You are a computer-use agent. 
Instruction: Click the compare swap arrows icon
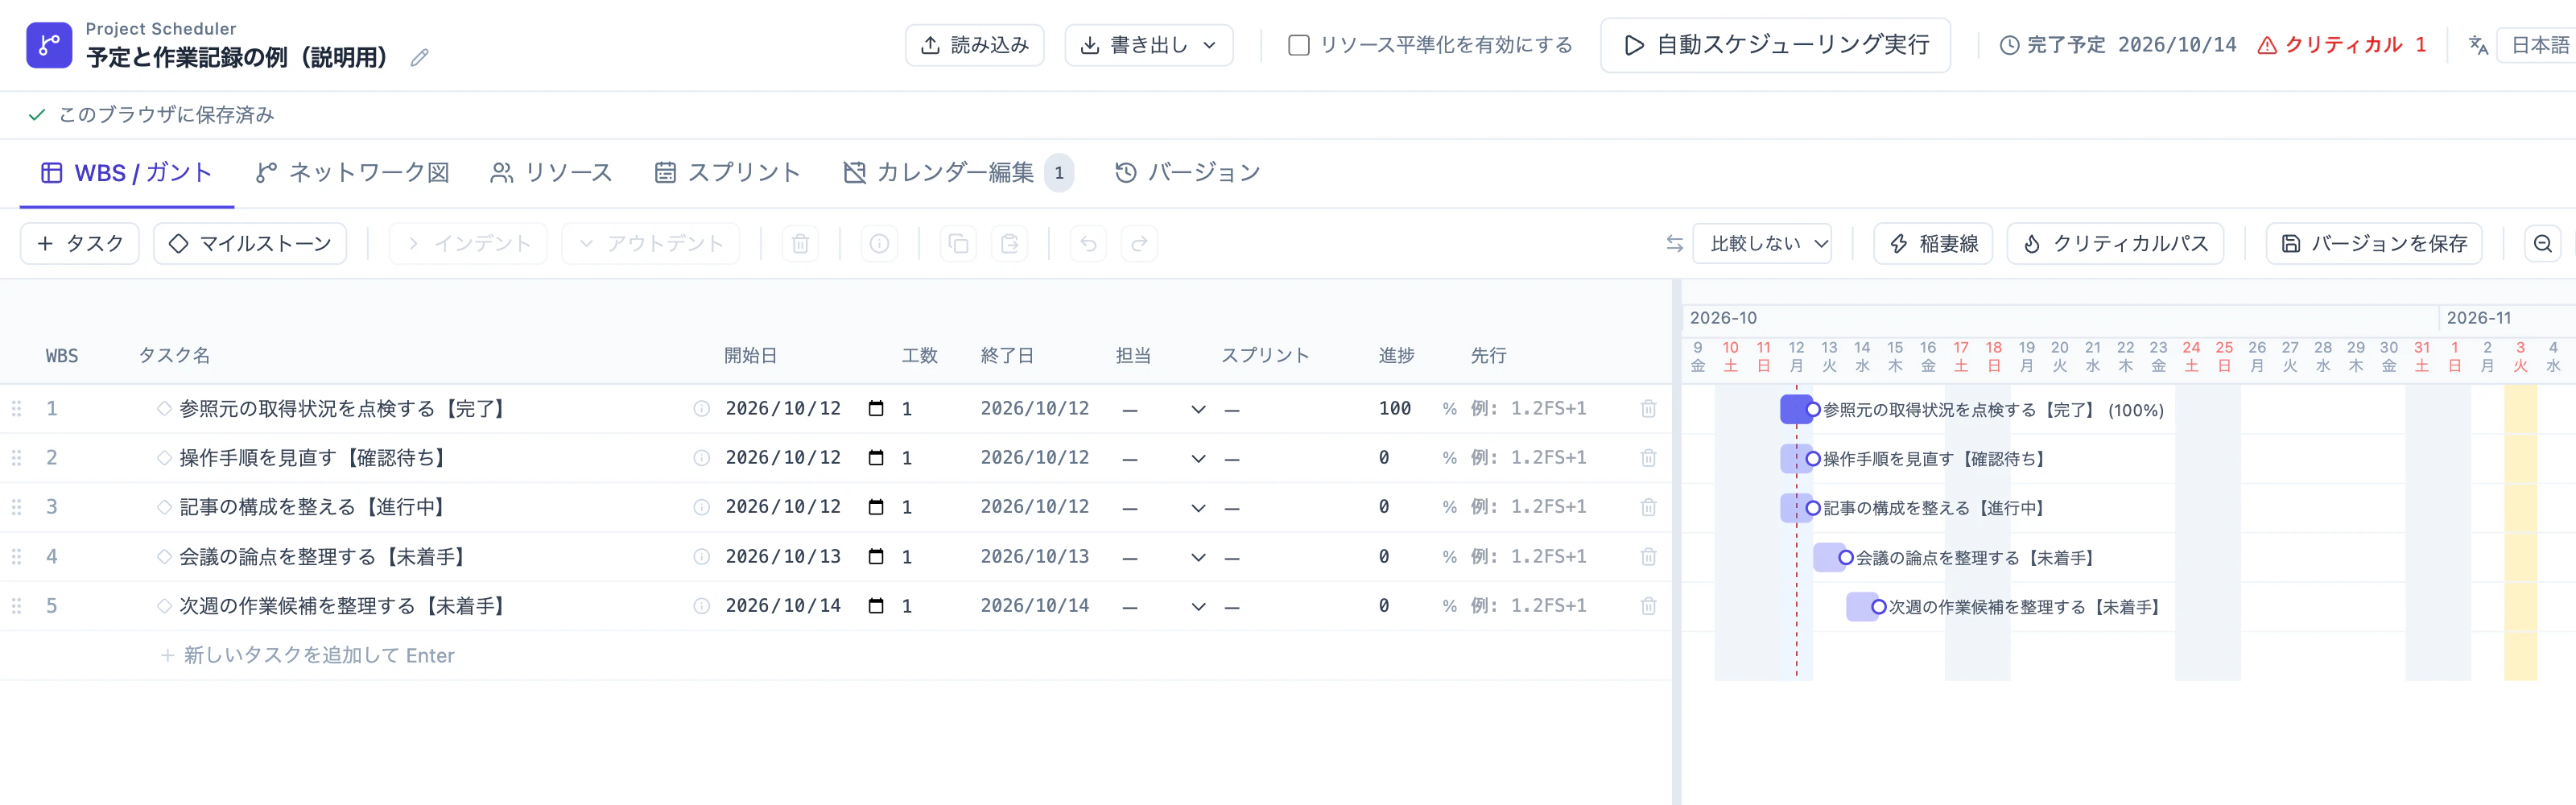(1674, 244)
